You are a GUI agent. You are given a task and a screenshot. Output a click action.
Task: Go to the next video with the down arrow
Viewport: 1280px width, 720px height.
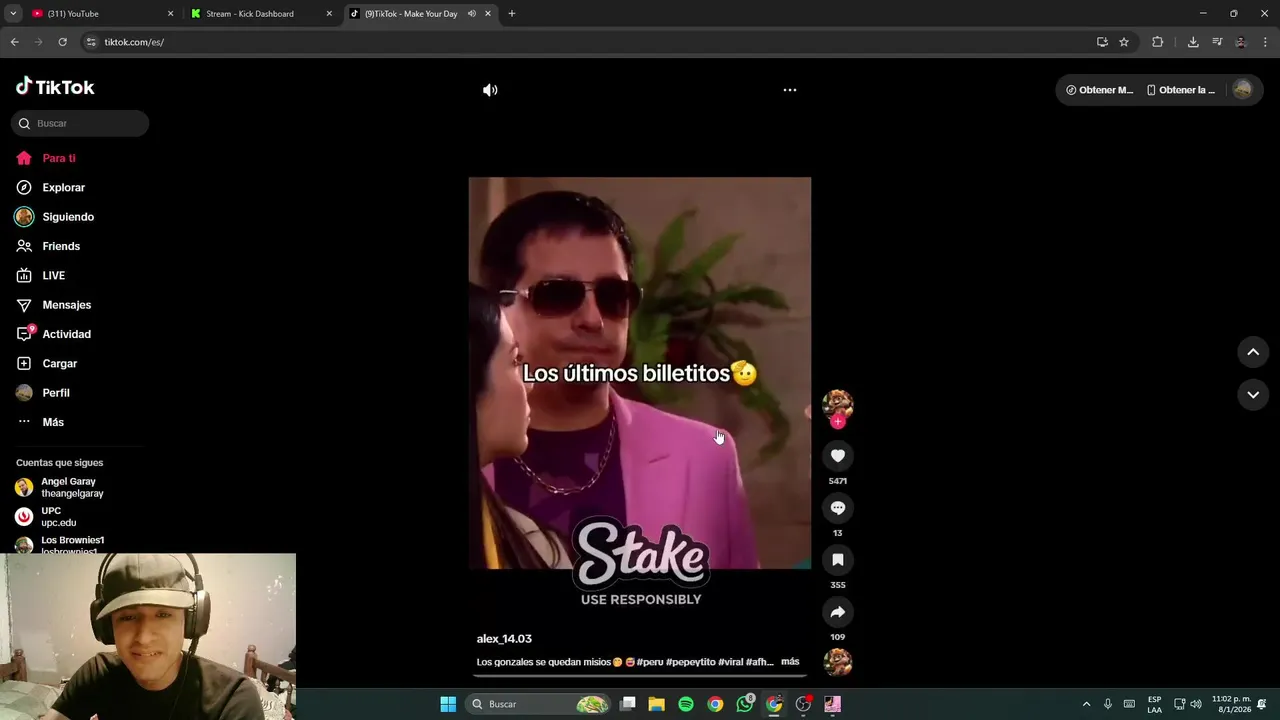coord(1253,395)
